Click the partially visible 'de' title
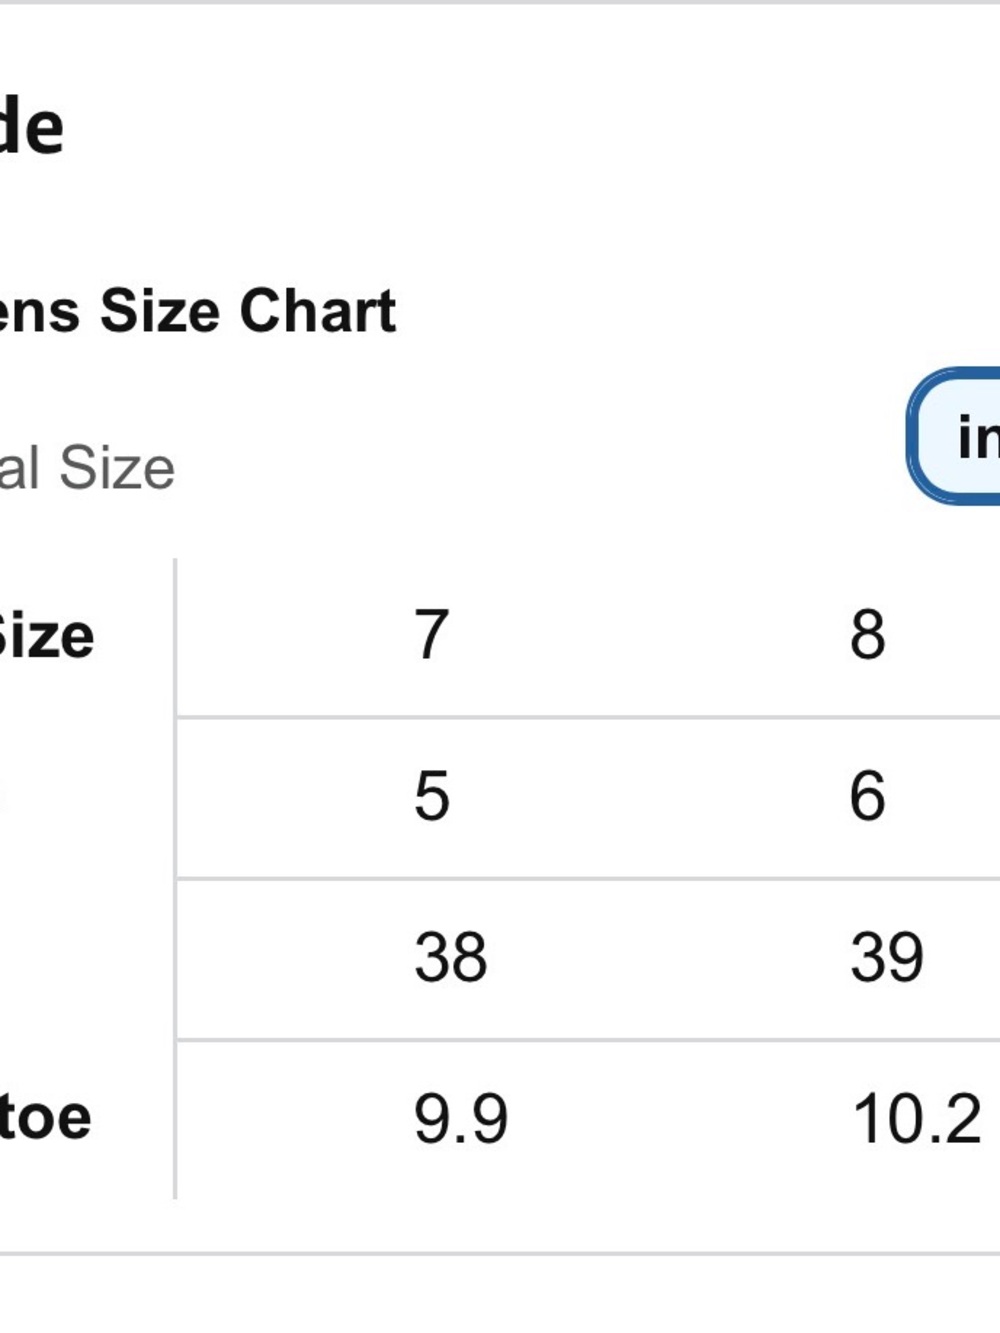 pyautogui.click(x=32, y=126)
